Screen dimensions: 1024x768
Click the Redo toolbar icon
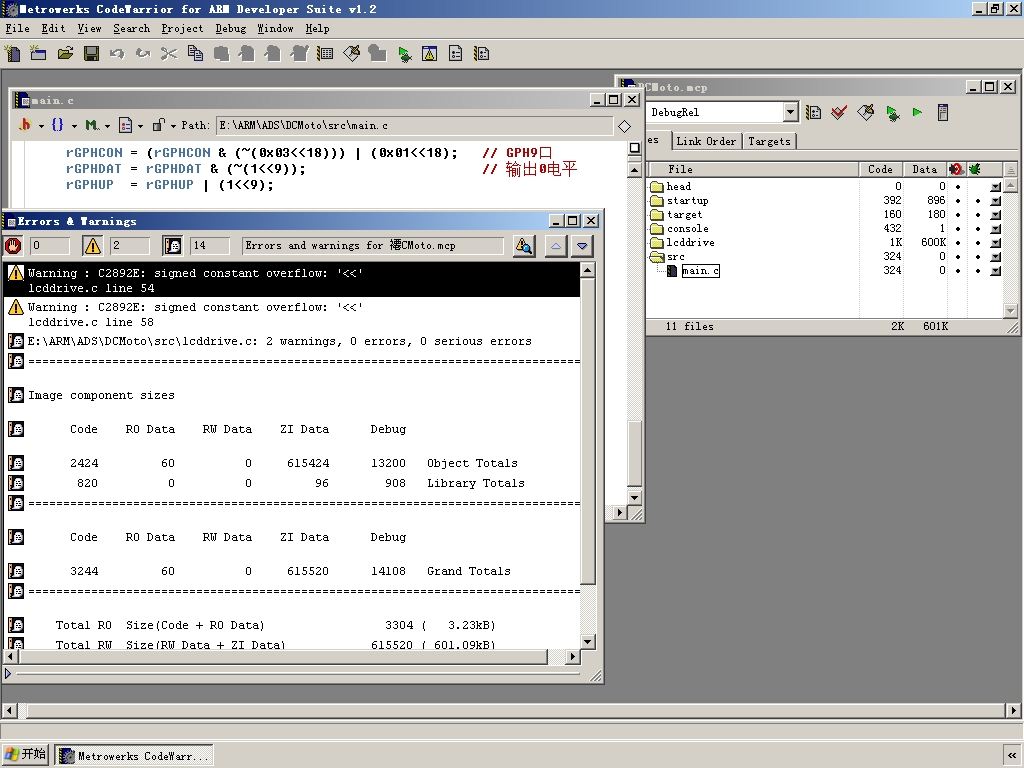143,54
